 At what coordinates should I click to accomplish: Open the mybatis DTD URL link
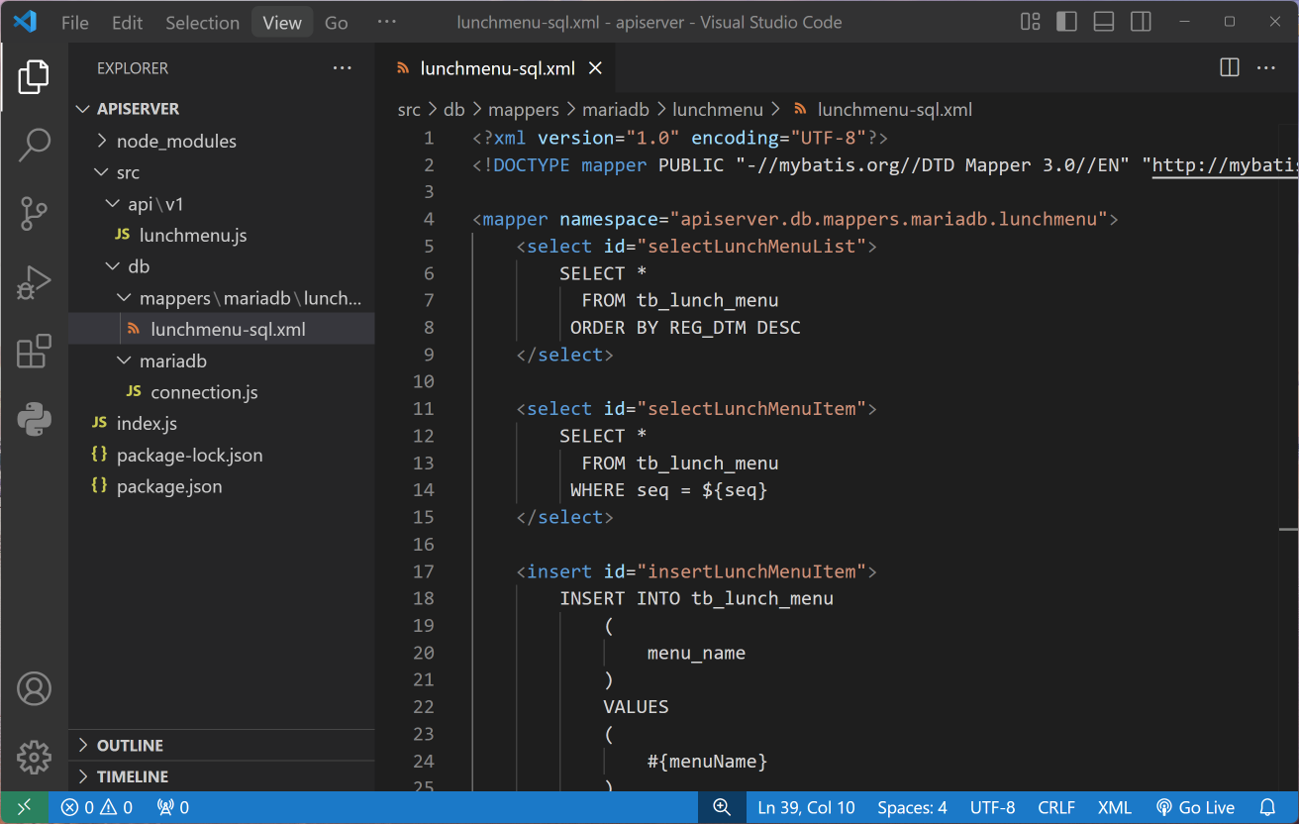point(1225,165)
